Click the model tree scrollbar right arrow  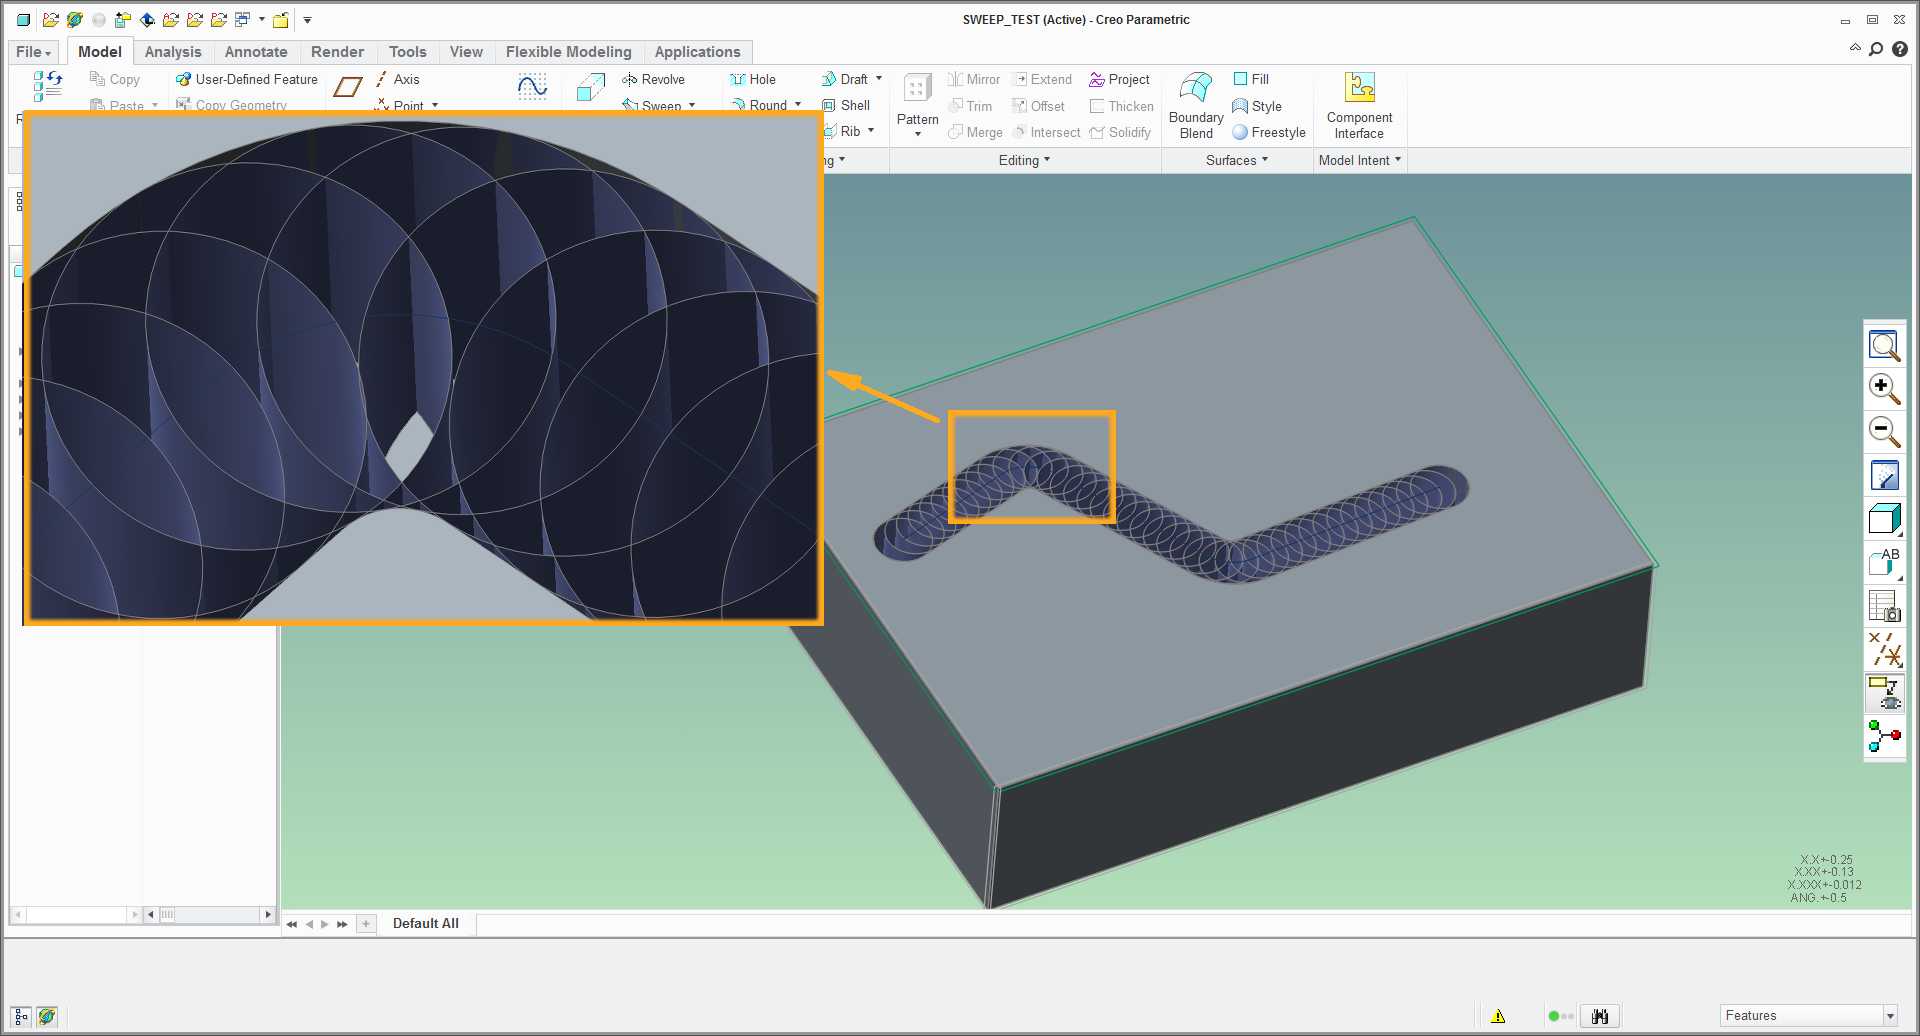click(267, 914)
